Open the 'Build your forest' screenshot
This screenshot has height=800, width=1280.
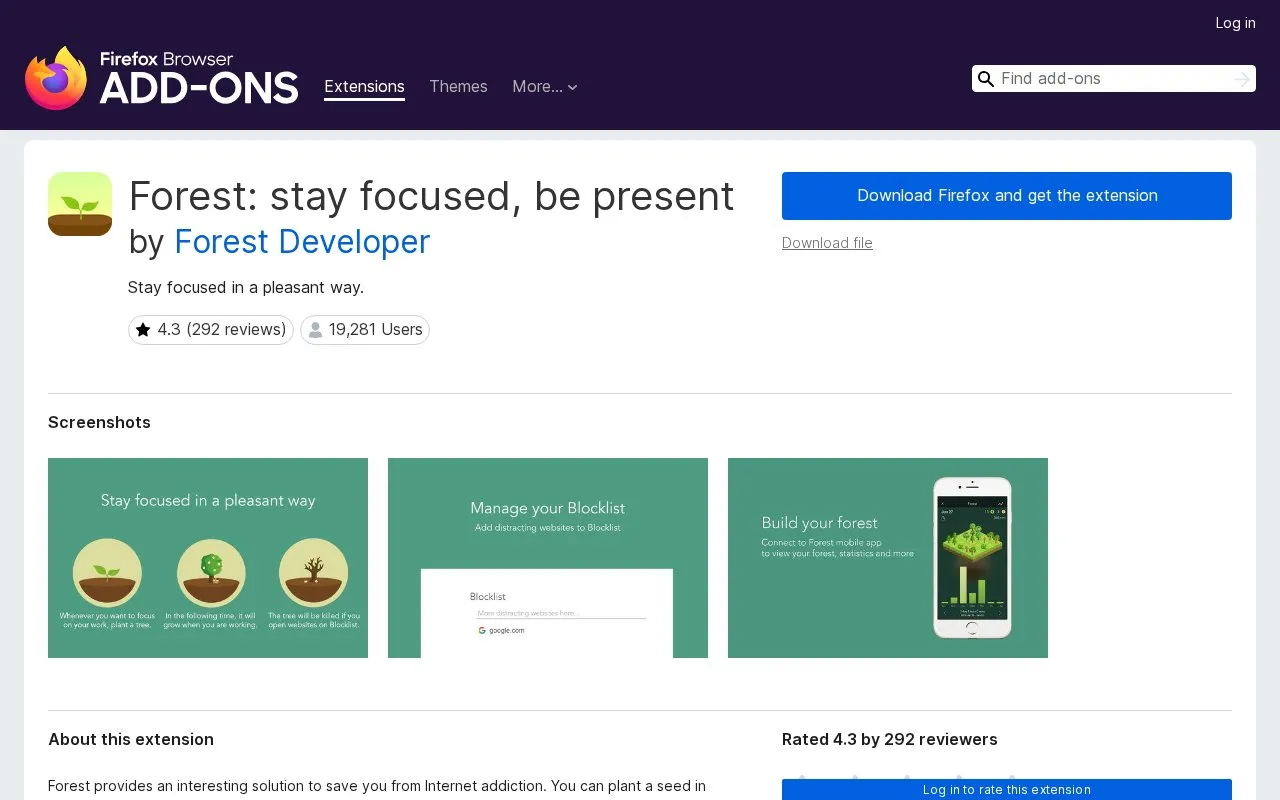[x=888, y=558]
